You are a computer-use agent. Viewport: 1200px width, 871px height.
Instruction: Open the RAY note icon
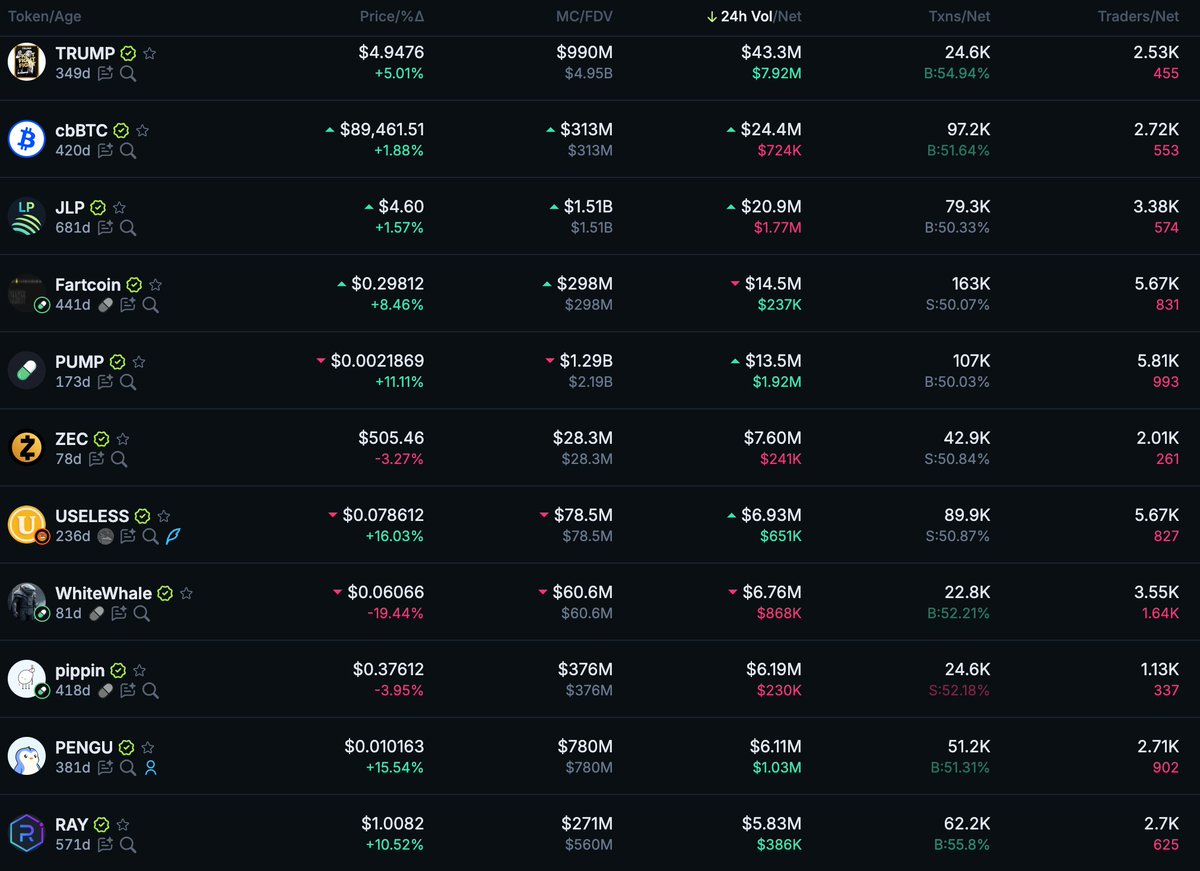(x=105, y=845)
